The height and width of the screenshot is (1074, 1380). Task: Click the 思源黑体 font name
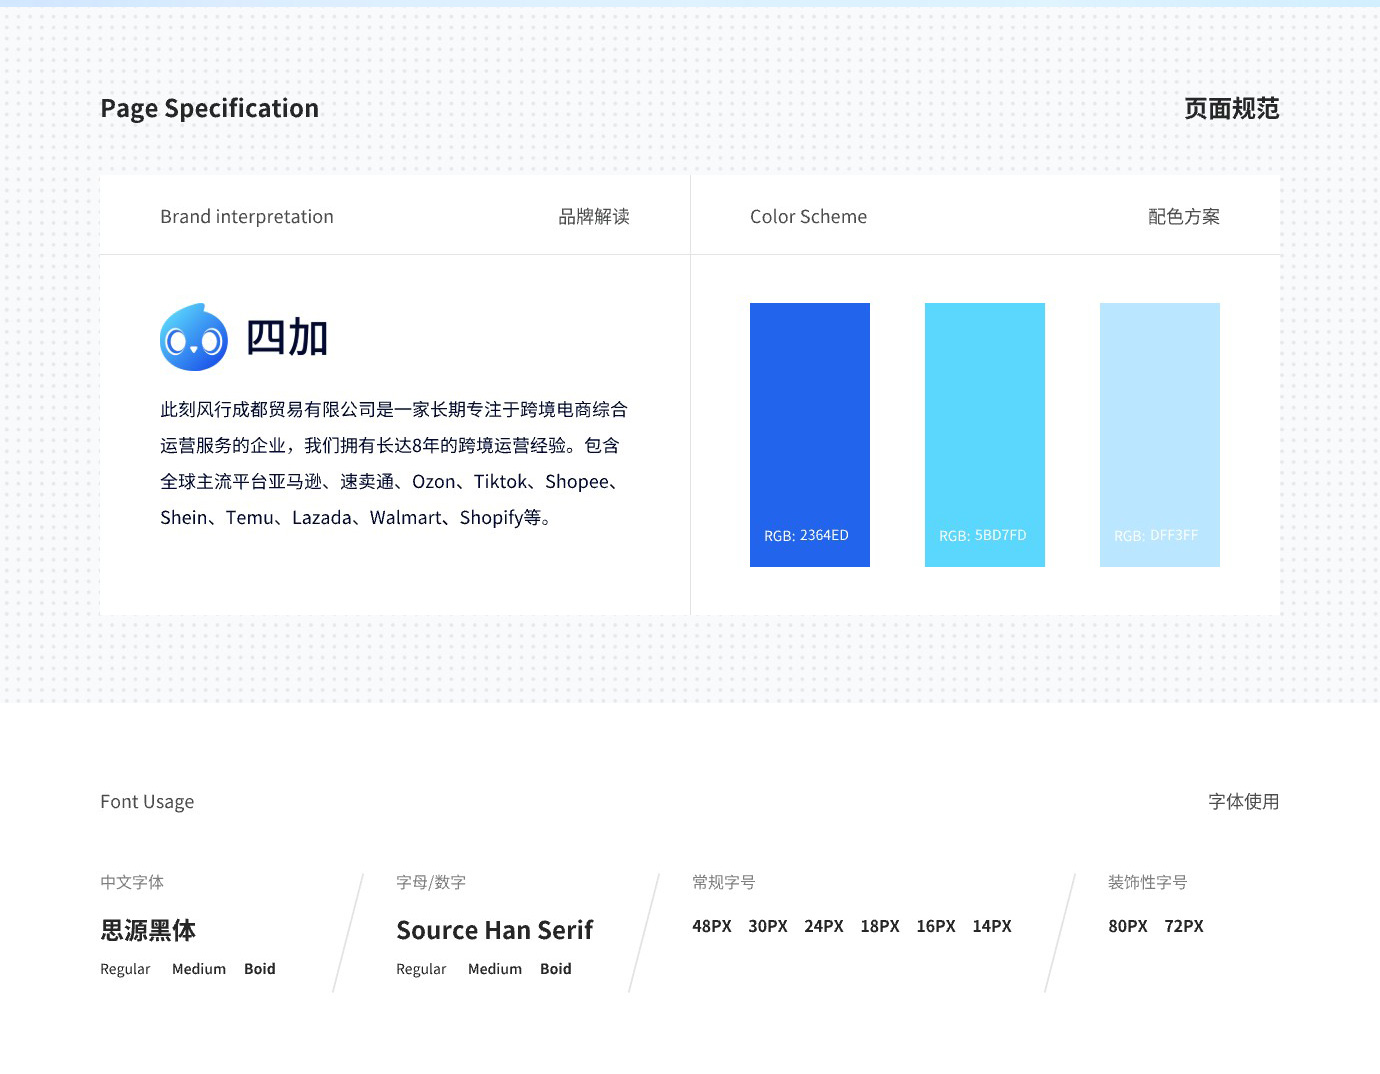[148, 930]
